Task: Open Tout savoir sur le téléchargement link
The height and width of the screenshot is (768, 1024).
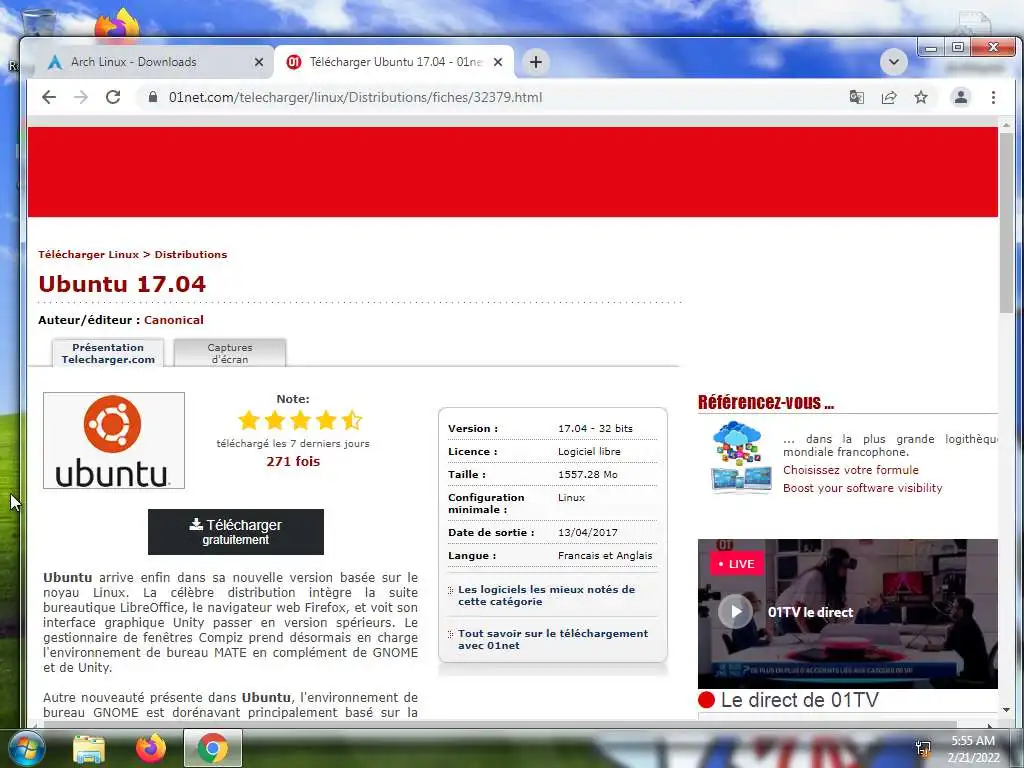Action: 552,639
